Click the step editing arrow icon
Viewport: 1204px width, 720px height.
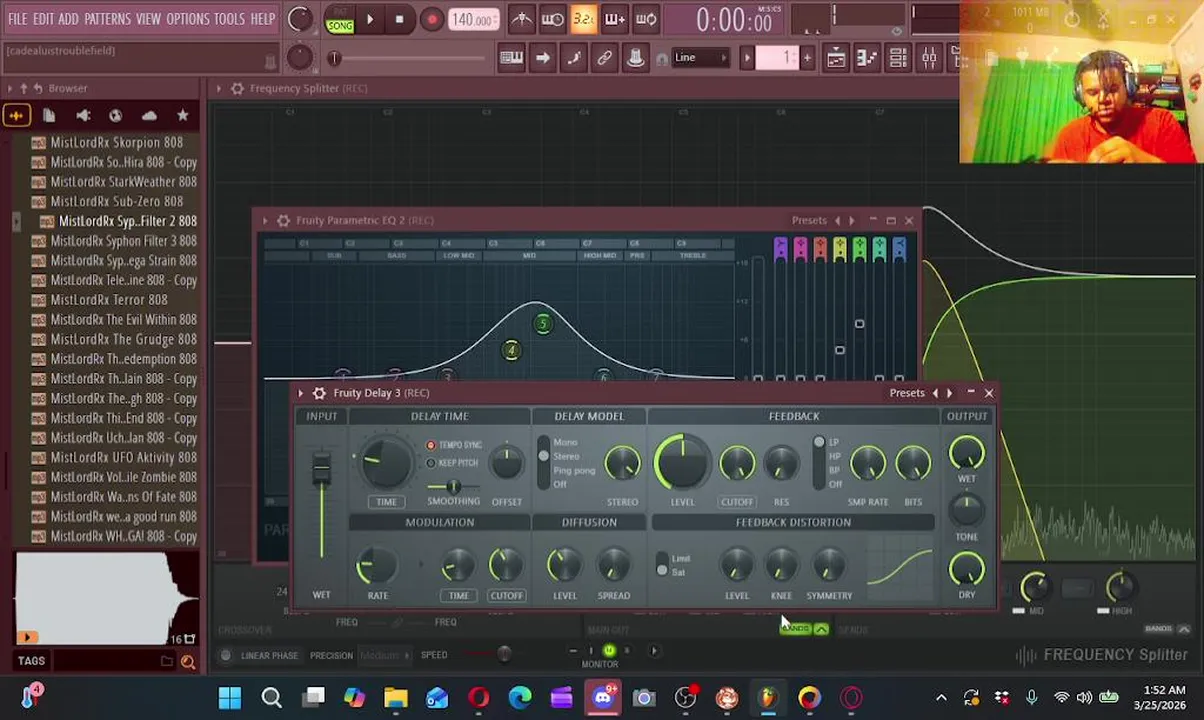tap(542, 58)
